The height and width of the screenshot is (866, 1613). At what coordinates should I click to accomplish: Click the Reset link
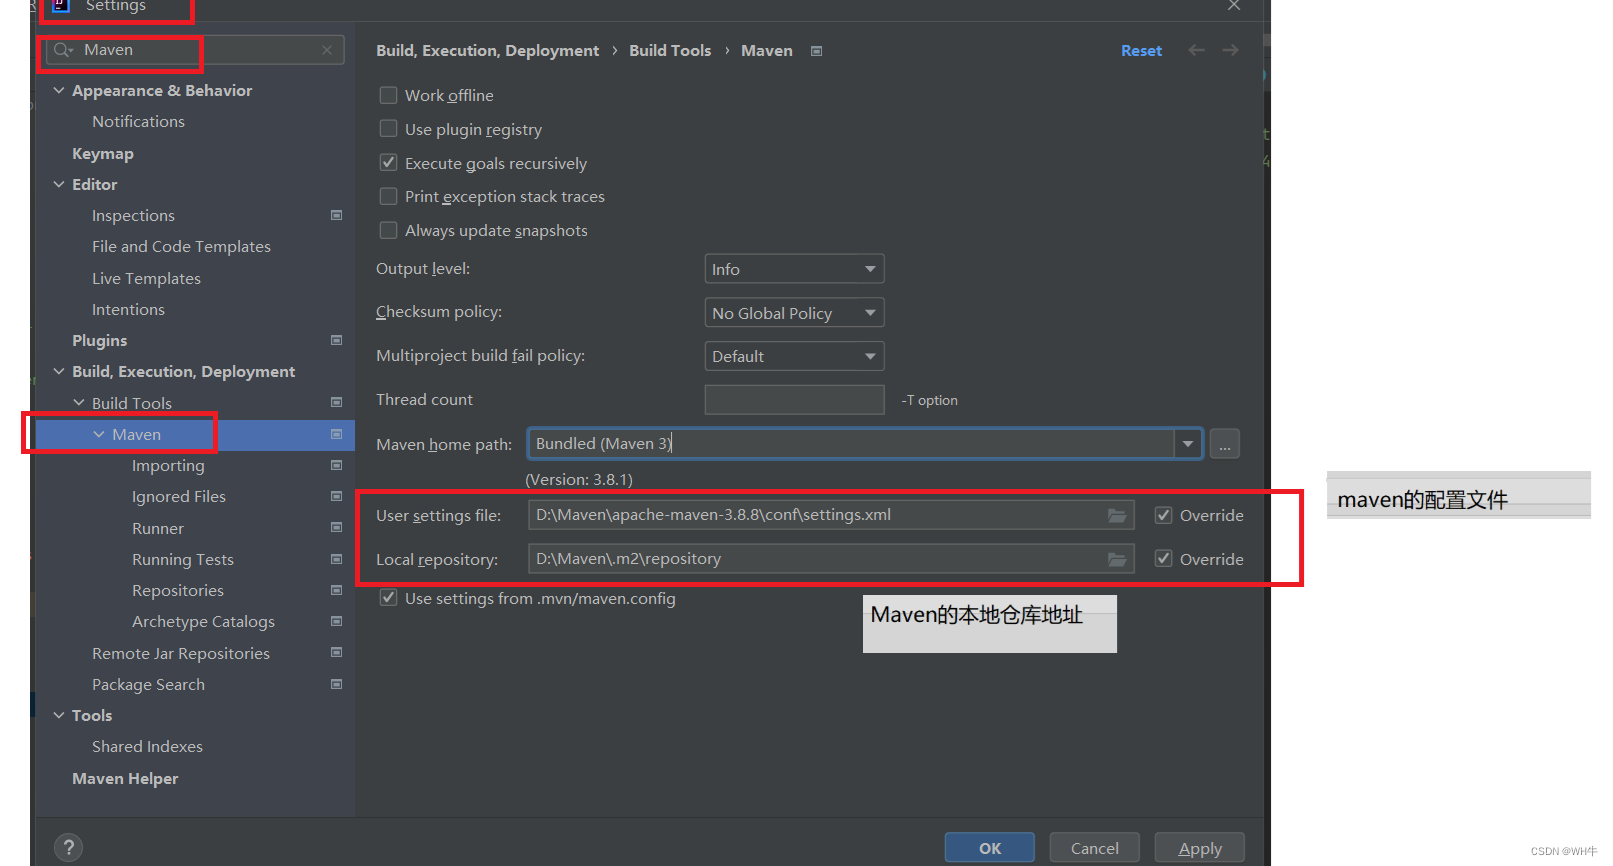tap(1141, 51)
